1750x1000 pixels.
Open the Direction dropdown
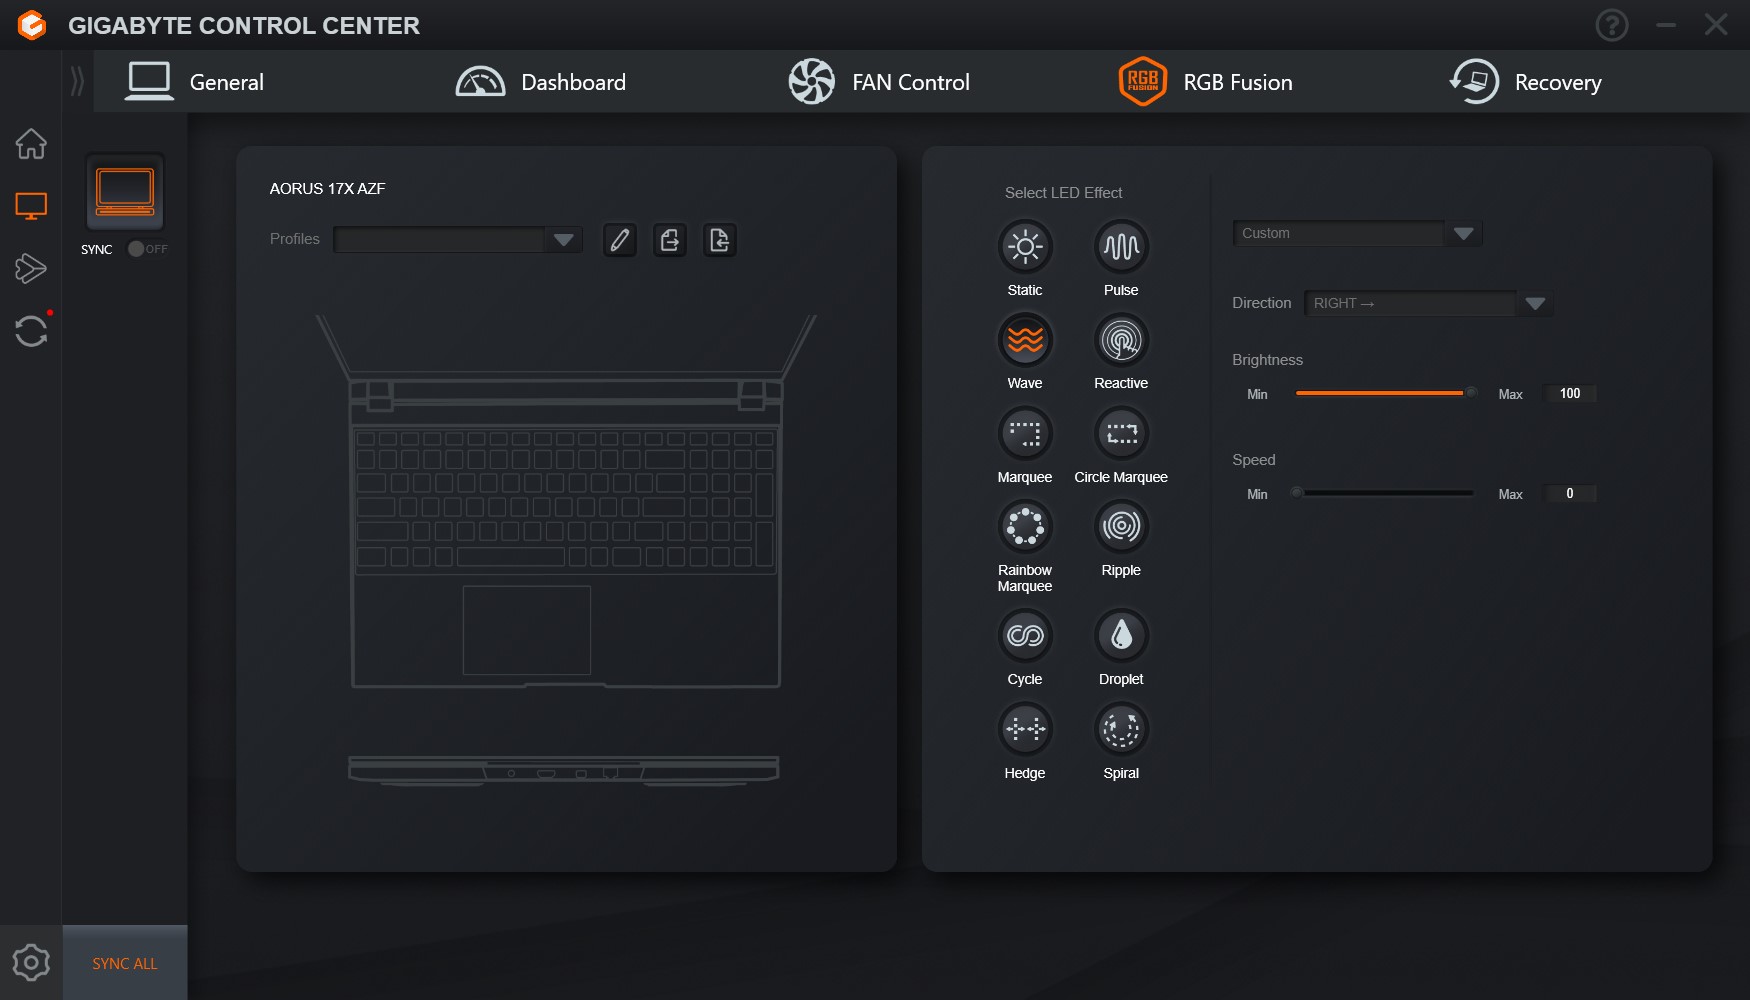click(1429, 303)
